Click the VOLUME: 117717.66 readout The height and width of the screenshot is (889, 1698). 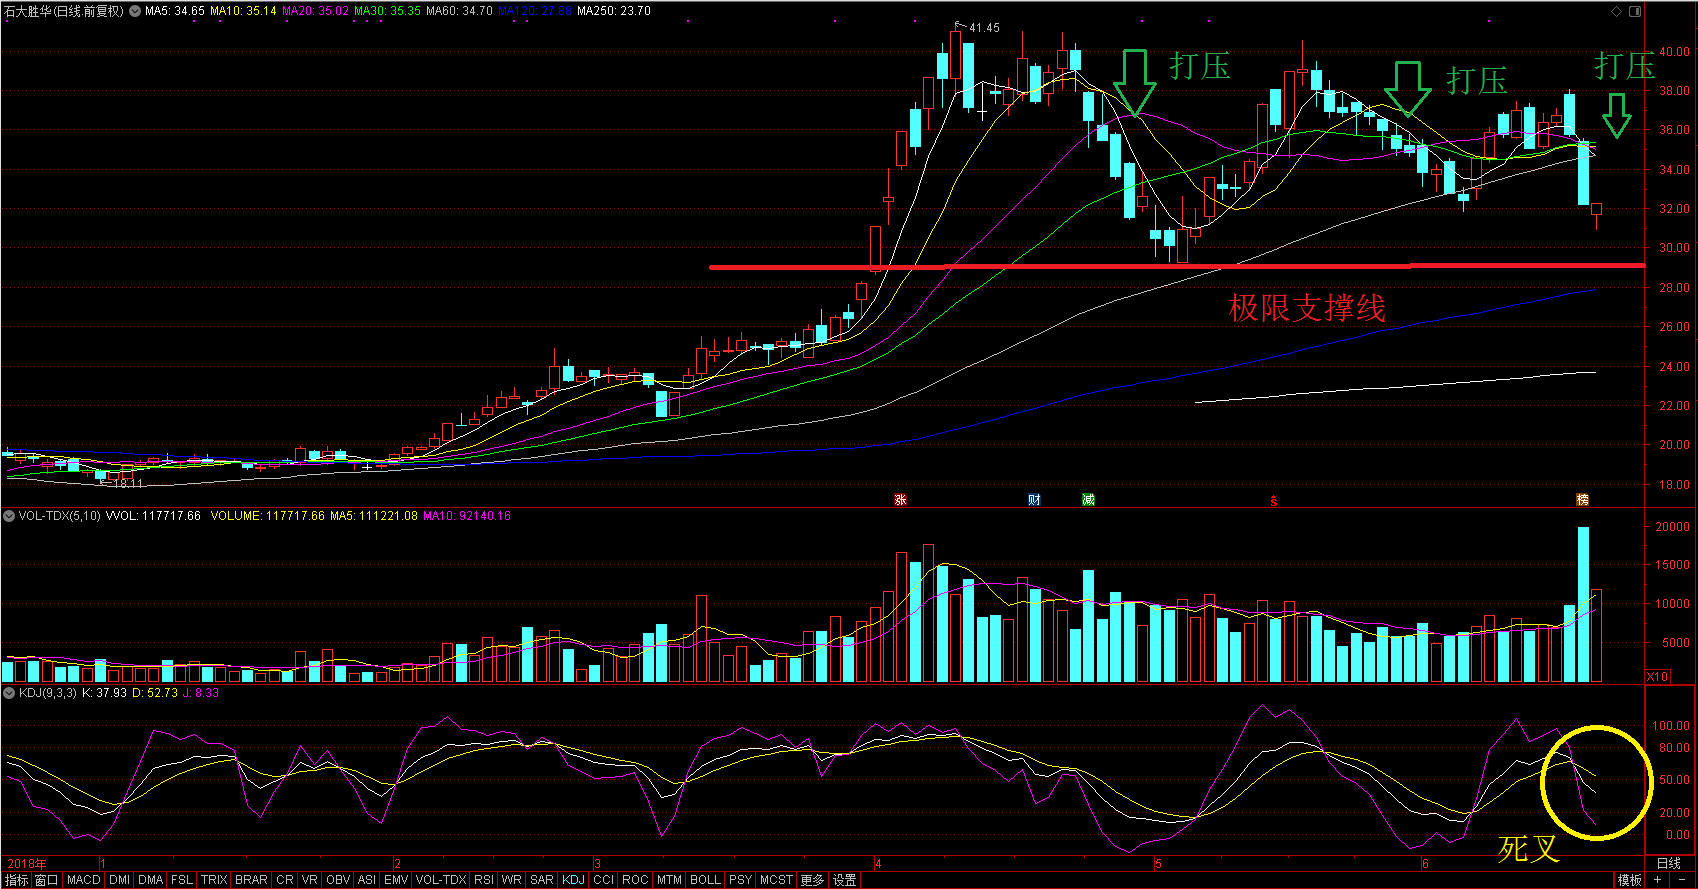pos(268,516)
